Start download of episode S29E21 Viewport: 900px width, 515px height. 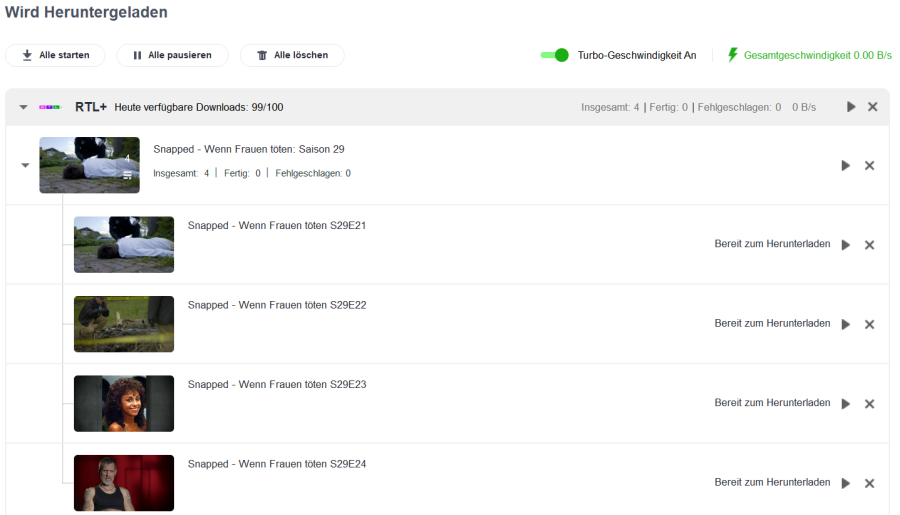846,245
